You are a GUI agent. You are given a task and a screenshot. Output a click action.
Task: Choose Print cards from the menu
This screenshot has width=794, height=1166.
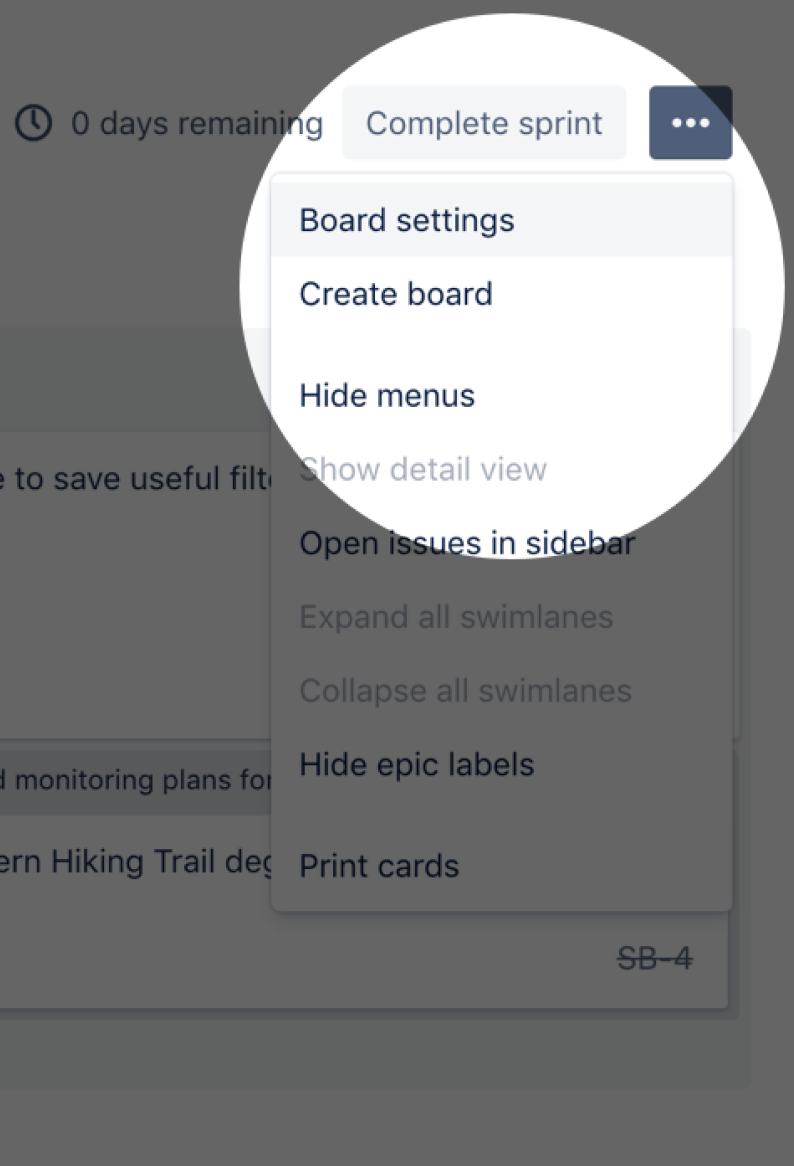point(378,865)
